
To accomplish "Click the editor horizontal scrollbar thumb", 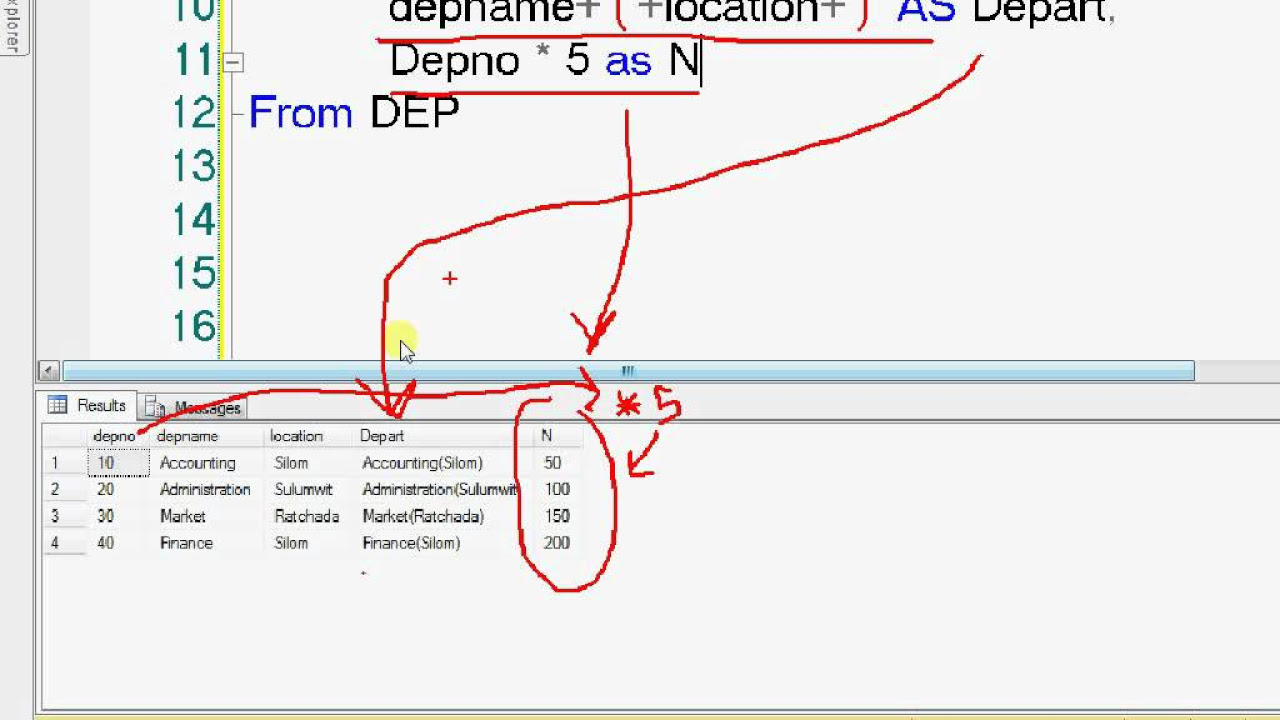I will click(x=628, y=371).
